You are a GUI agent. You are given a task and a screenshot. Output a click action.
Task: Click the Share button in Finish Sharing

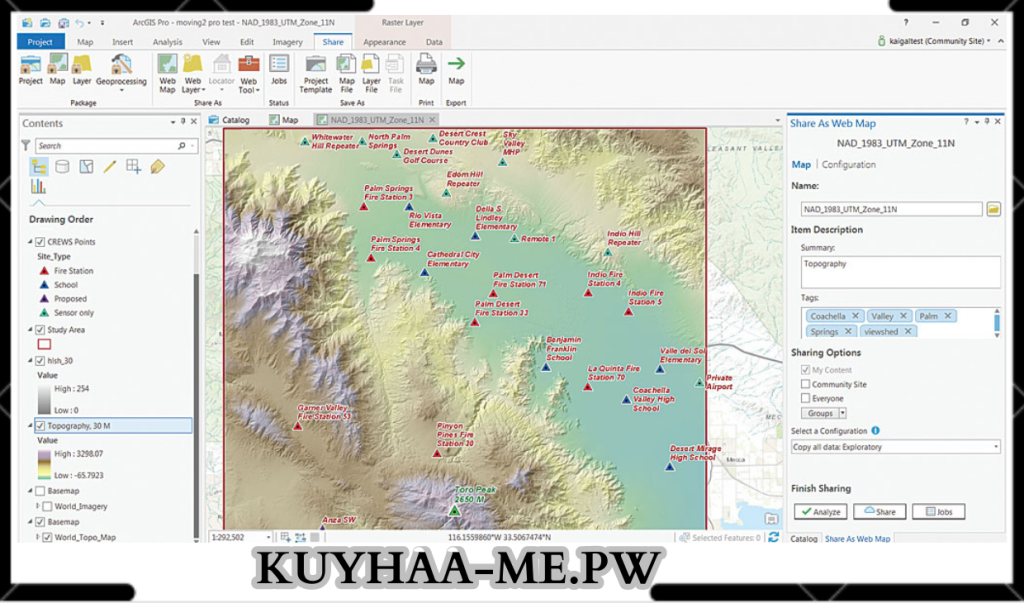879,512
